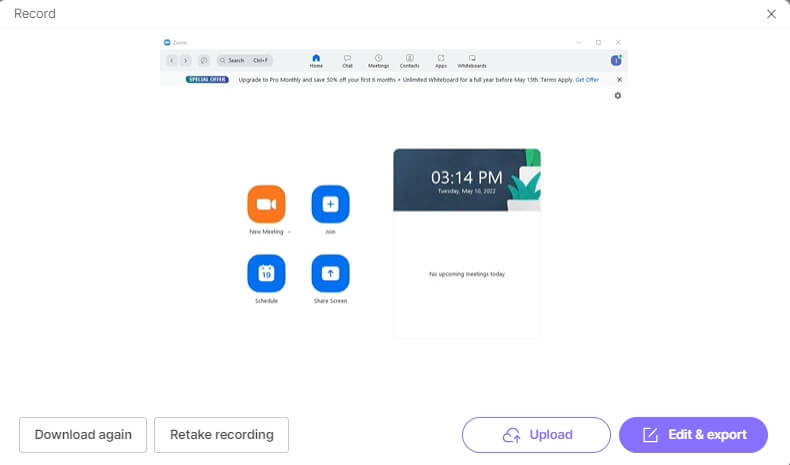Click the Get Offer link

(x=586, y=79)
